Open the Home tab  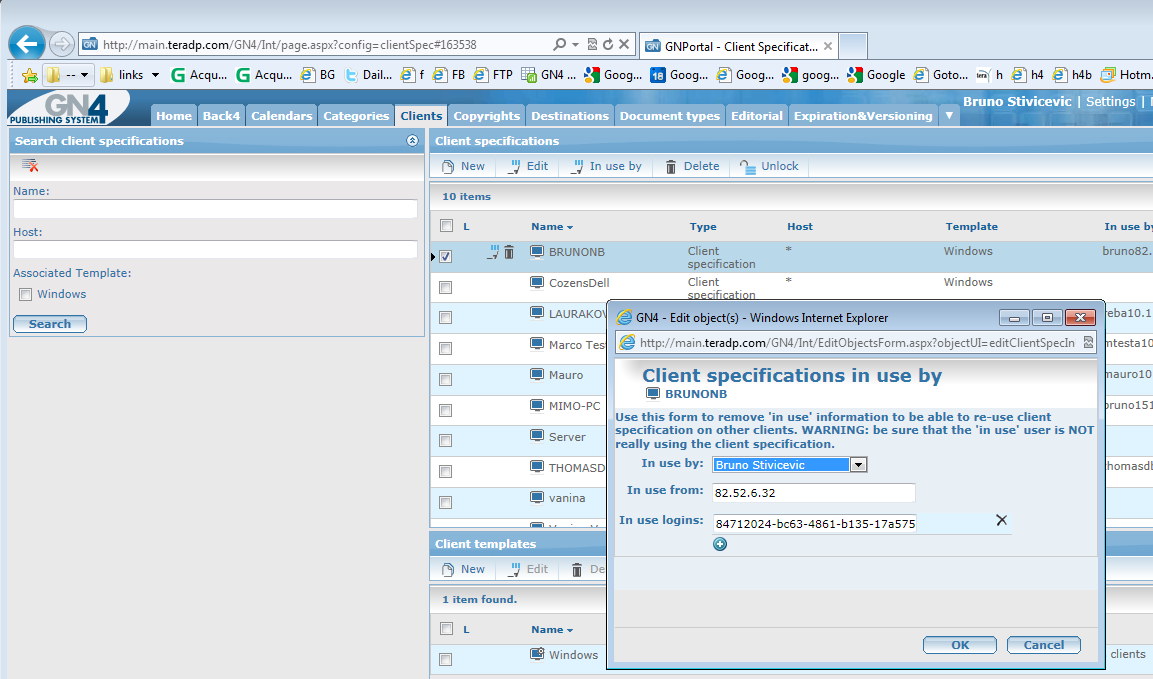tap(174, 115)
